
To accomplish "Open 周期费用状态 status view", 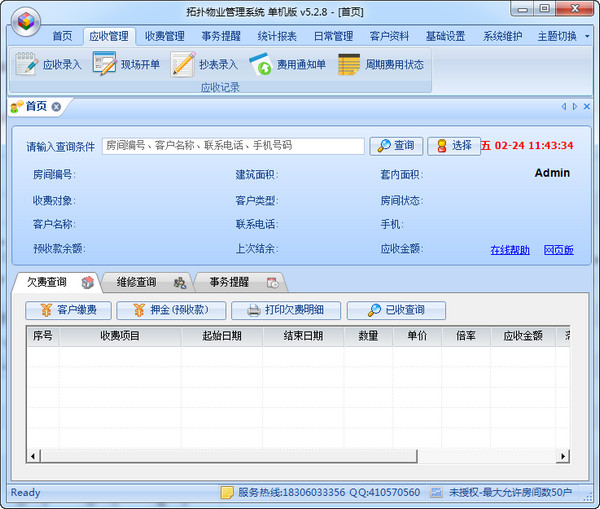I will 380,65.
